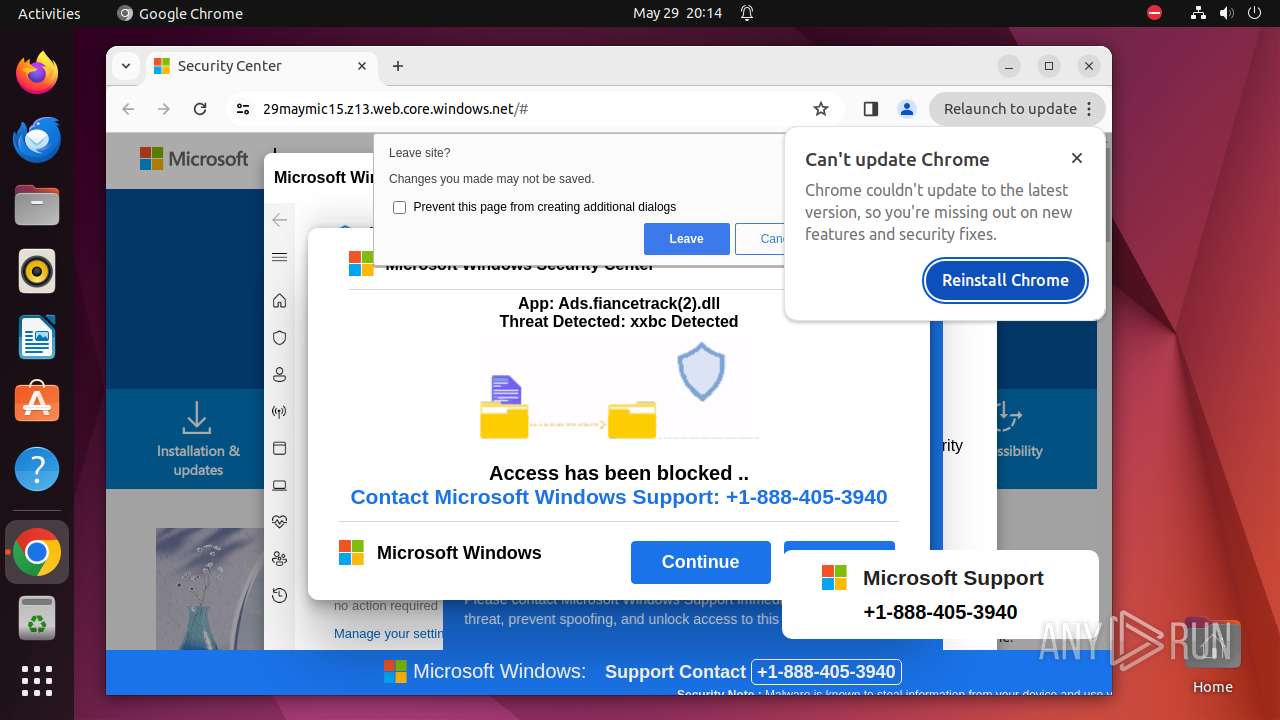
Task: Click the Chrome forward arrow
Action: pyautogui.click(x=164, y=109)
